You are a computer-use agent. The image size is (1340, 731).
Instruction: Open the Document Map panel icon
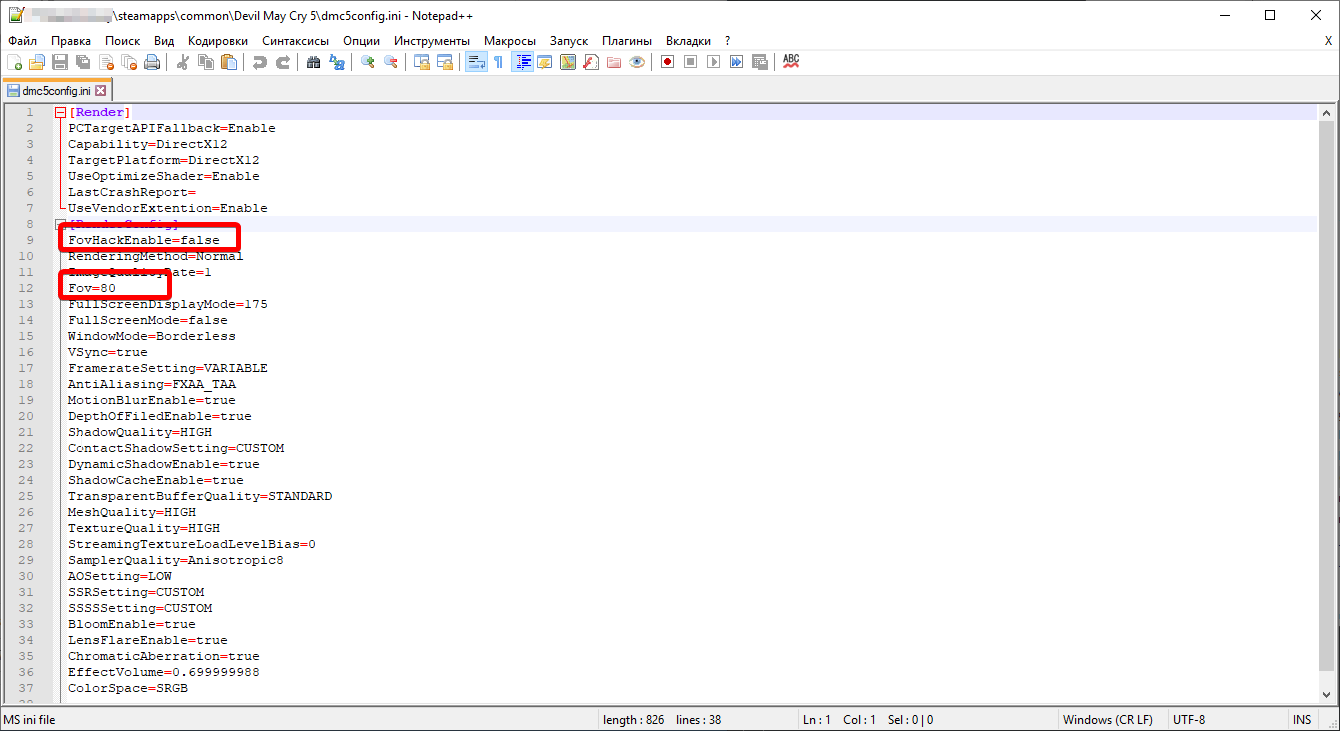pos(568,62)
